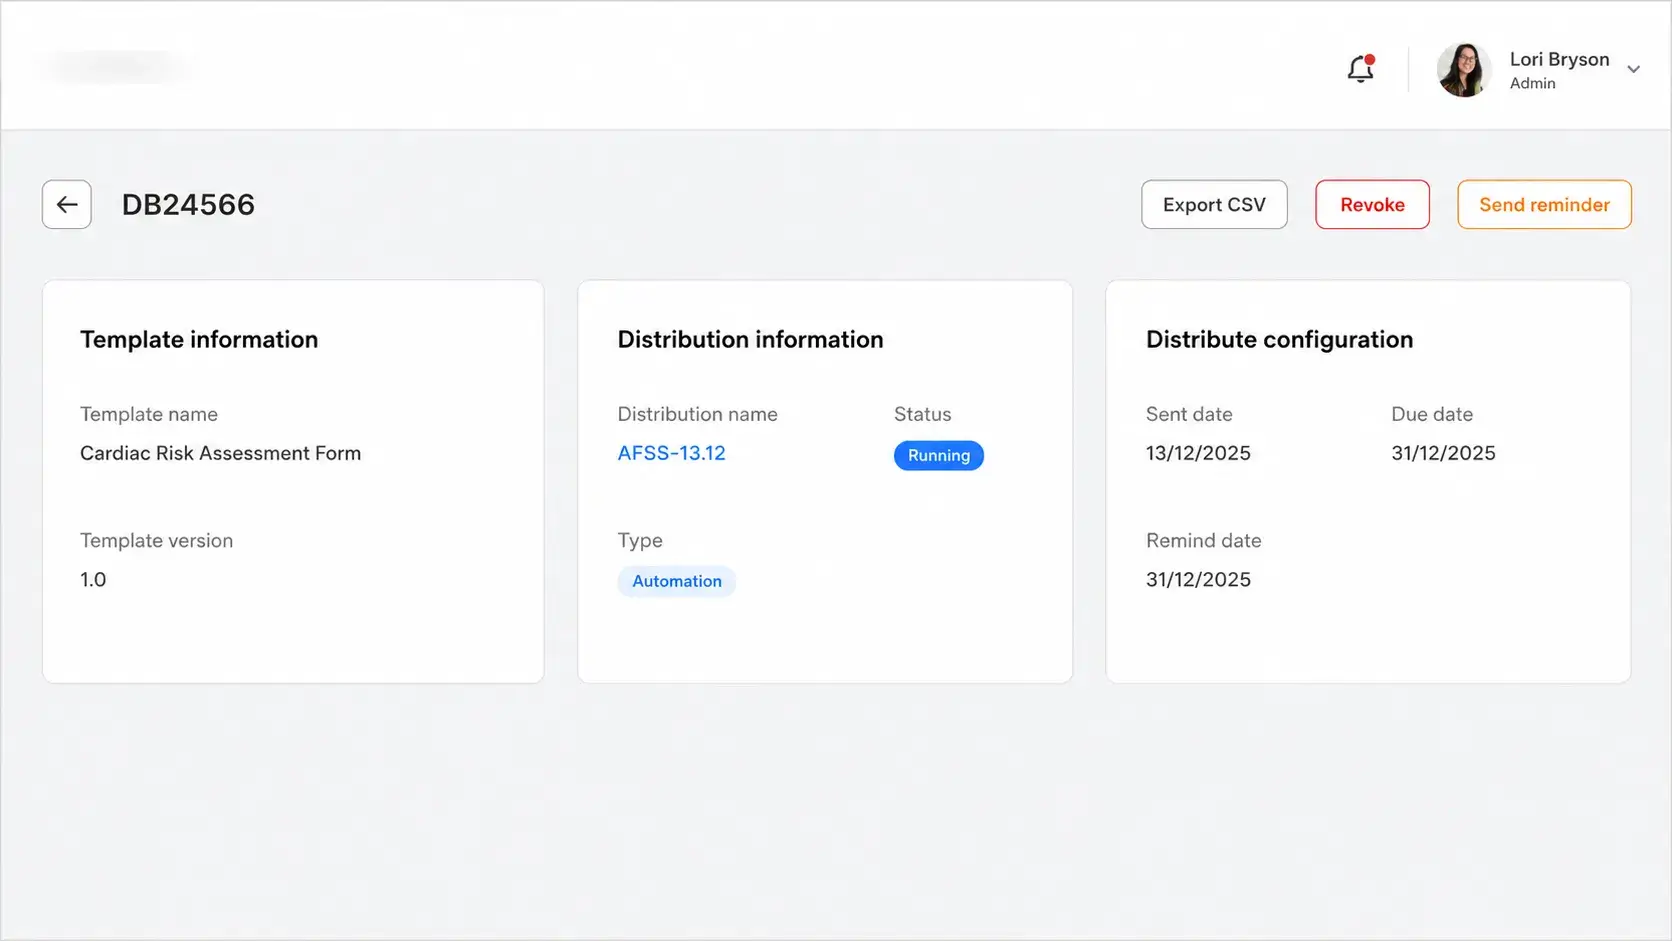Open the notification bell

click(x=1360, y=69)
